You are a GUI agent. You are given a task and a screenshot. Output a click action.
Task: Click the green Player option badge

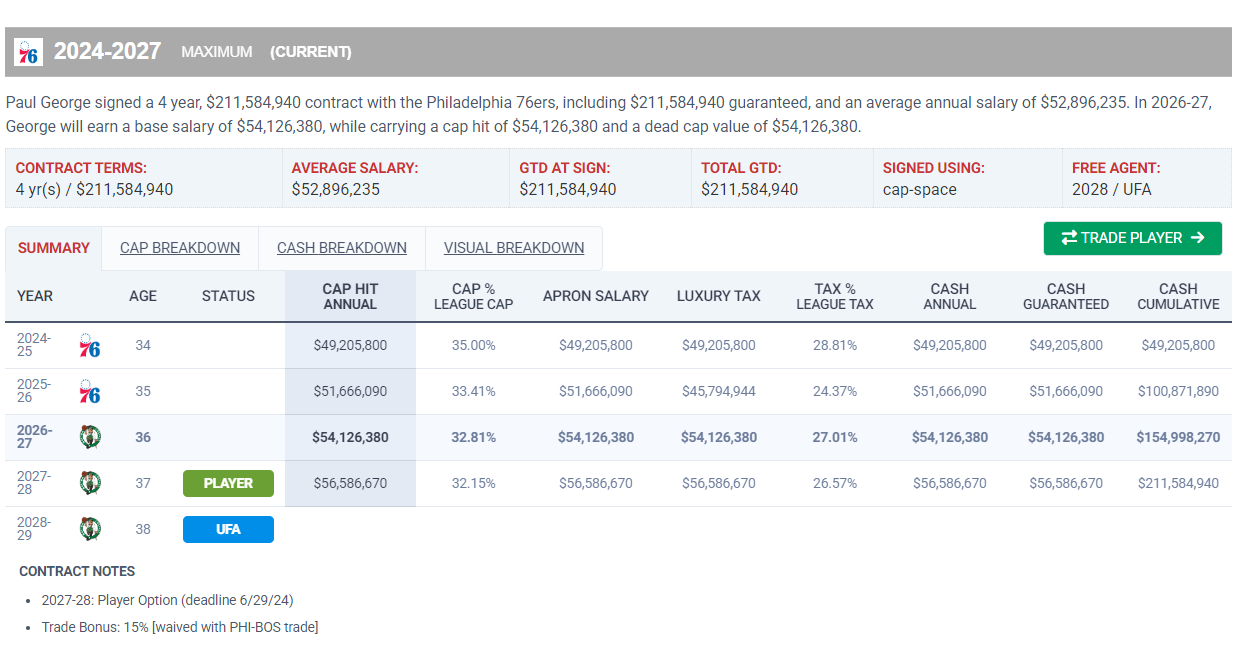point(228,483)
